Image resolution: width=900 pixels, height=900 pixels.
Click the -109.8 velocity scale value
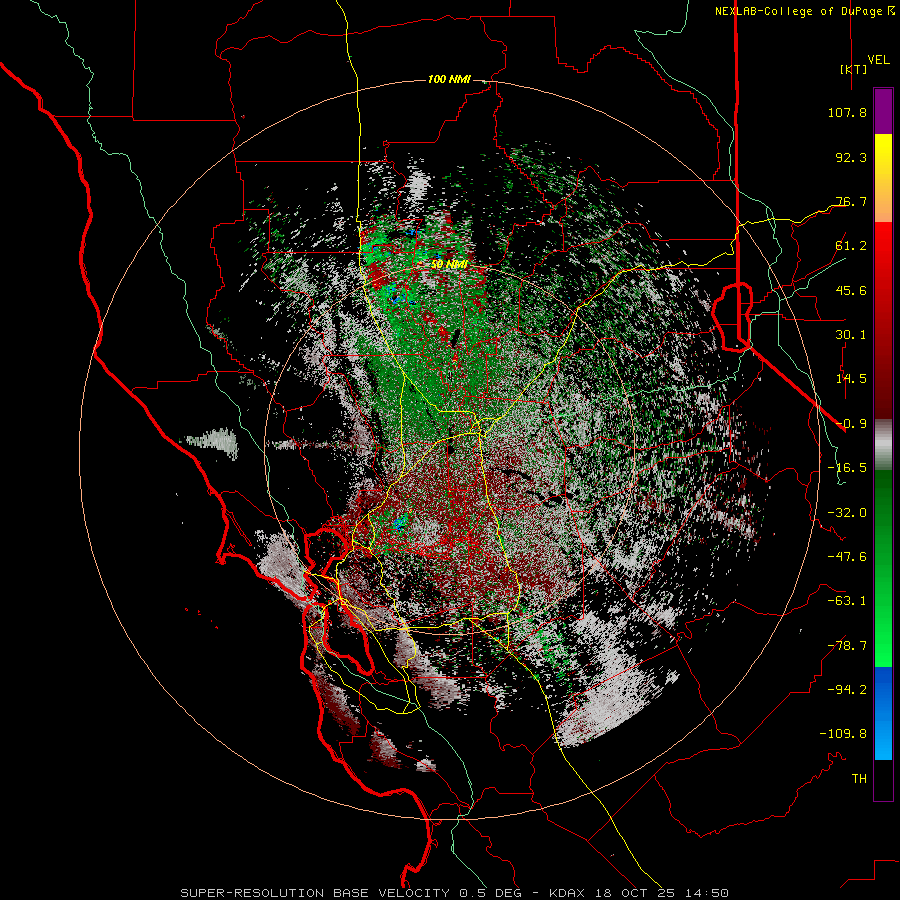[843, 734]
